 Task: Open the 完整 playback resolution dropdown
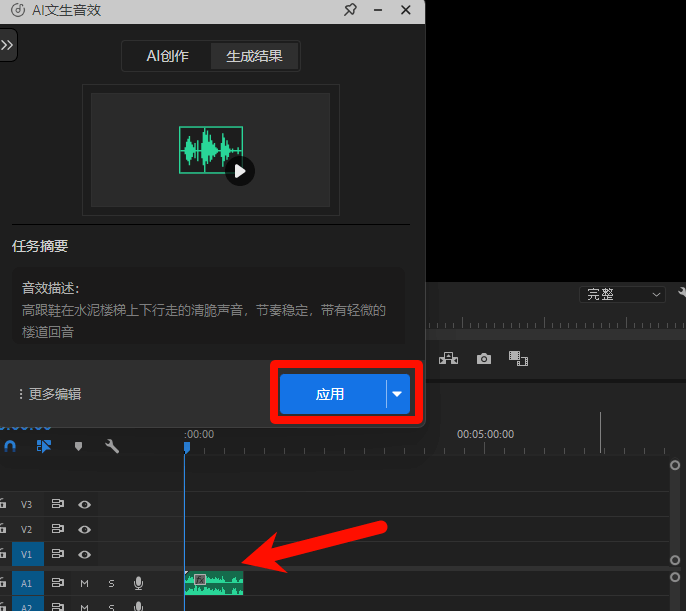622,294
